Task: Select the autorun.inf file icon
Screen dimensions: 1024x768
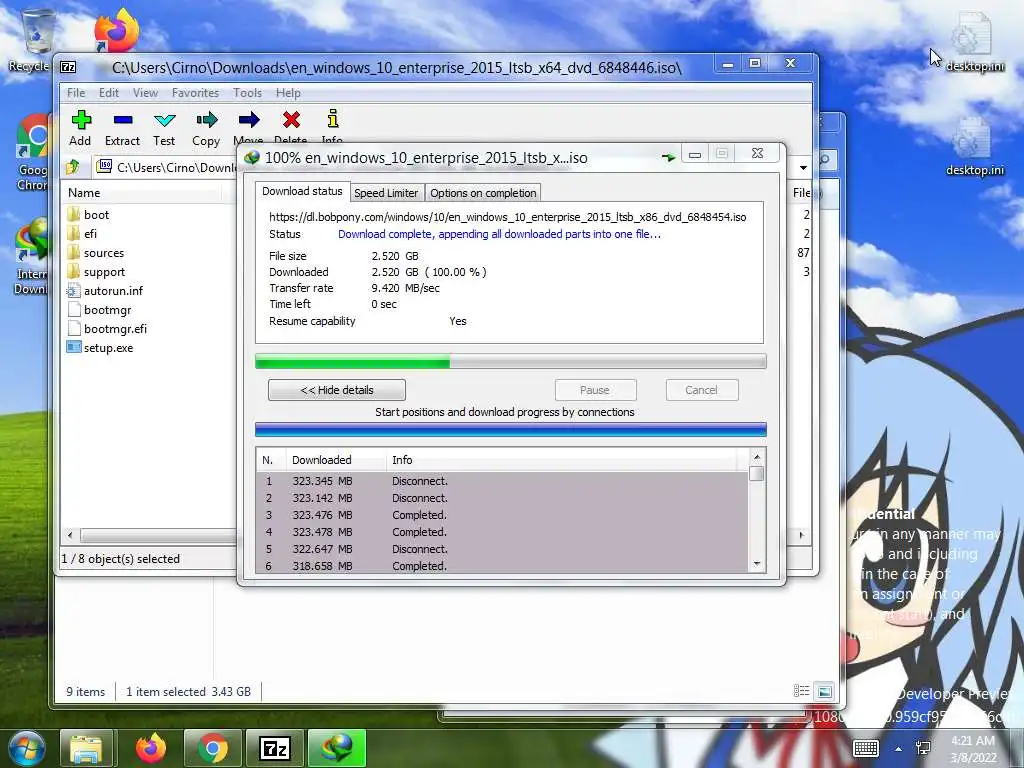Action: [73, 291]
